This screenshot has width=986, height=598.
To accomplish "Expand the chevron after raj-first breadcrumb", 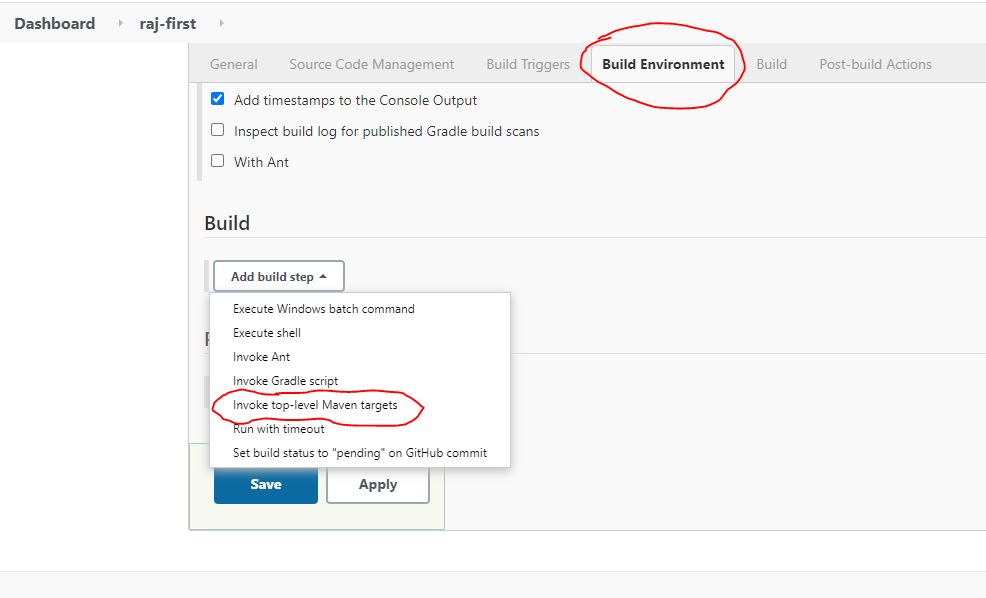I will [221, 23].
